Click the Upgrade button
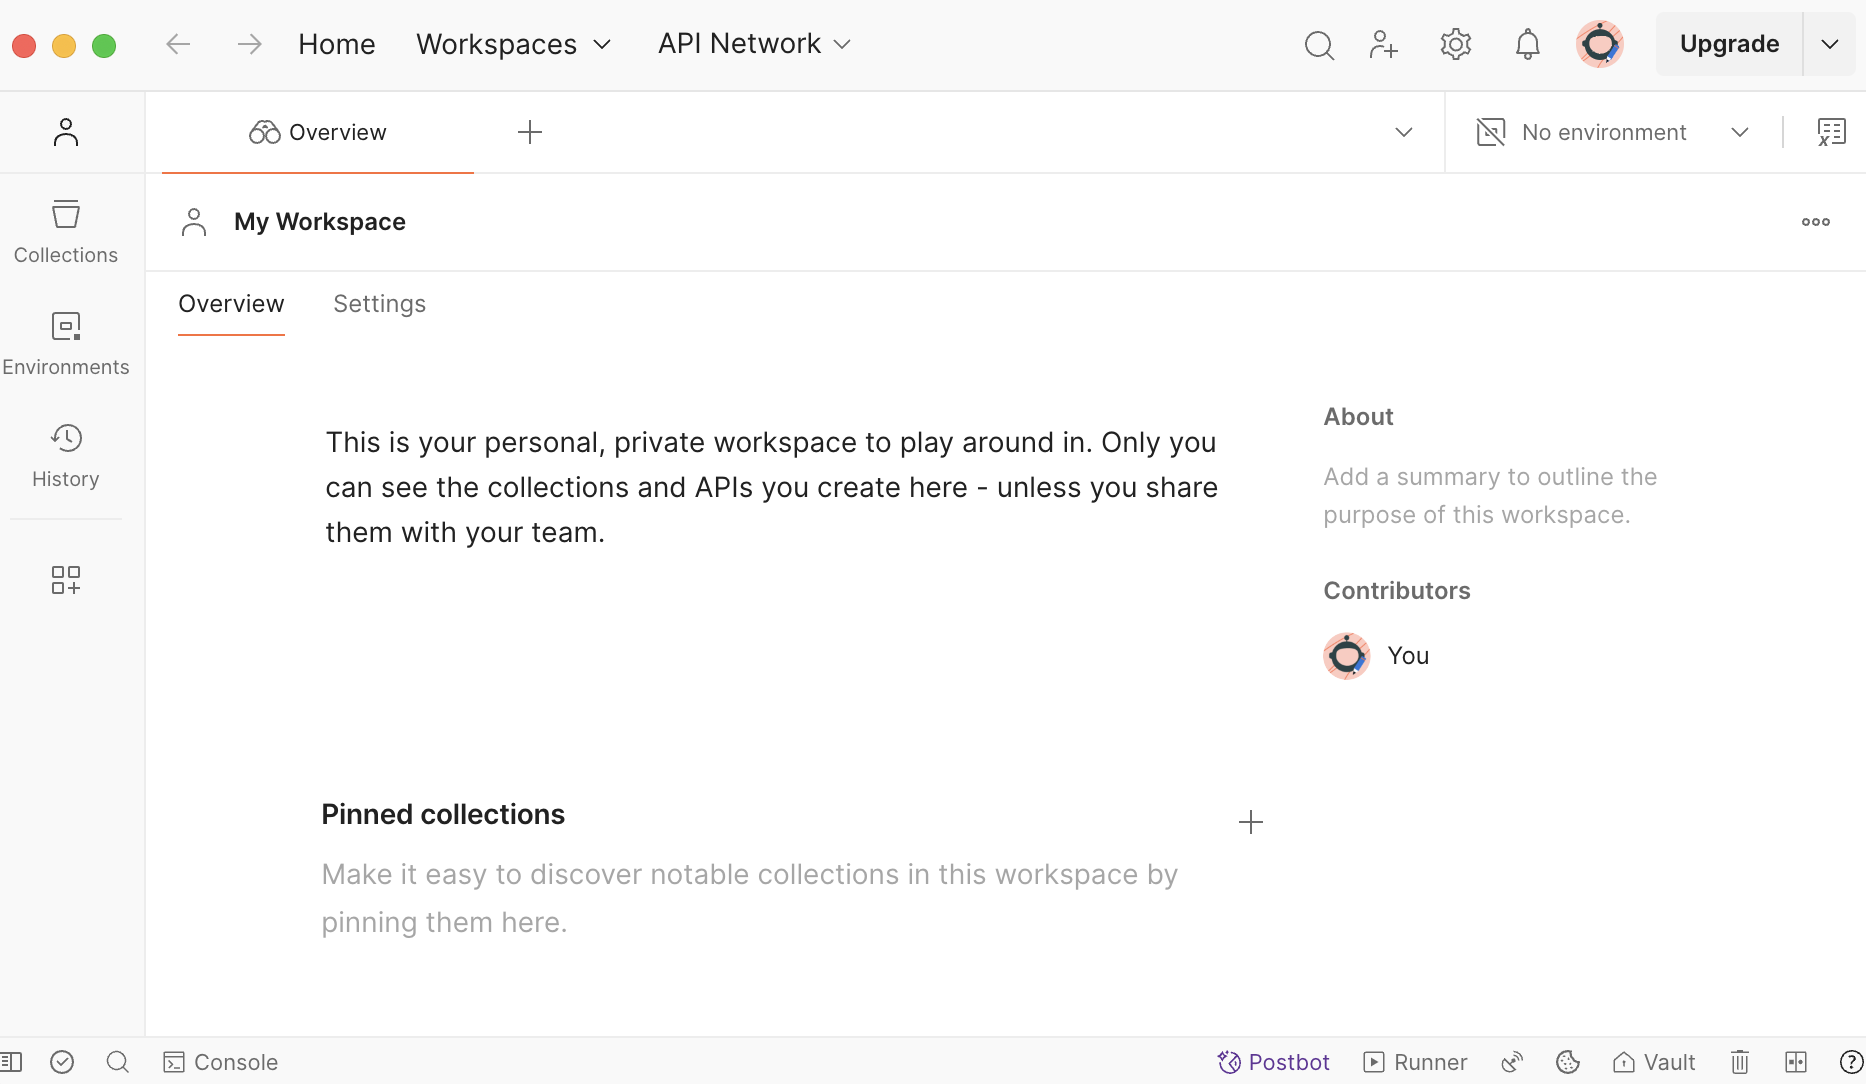The image size is (1866, 1084). click(1729, 44)
